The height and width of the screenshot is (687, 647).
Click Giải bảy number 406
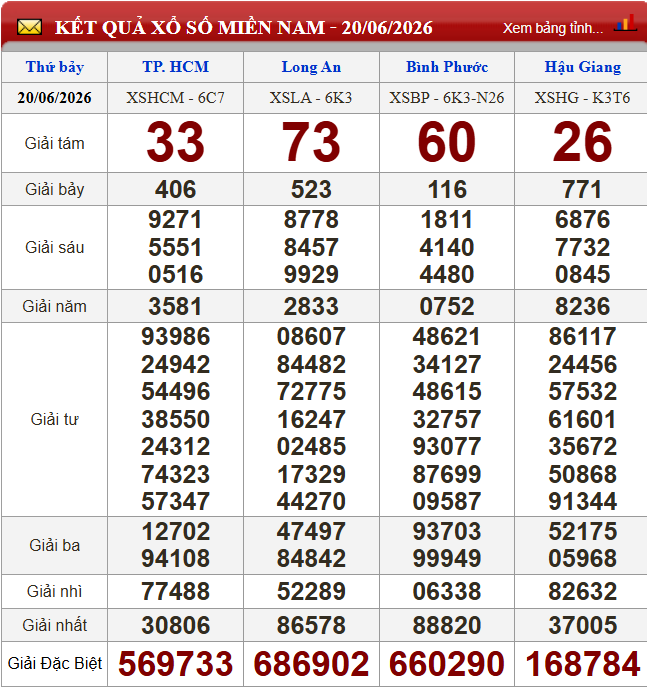click(176, 189)
